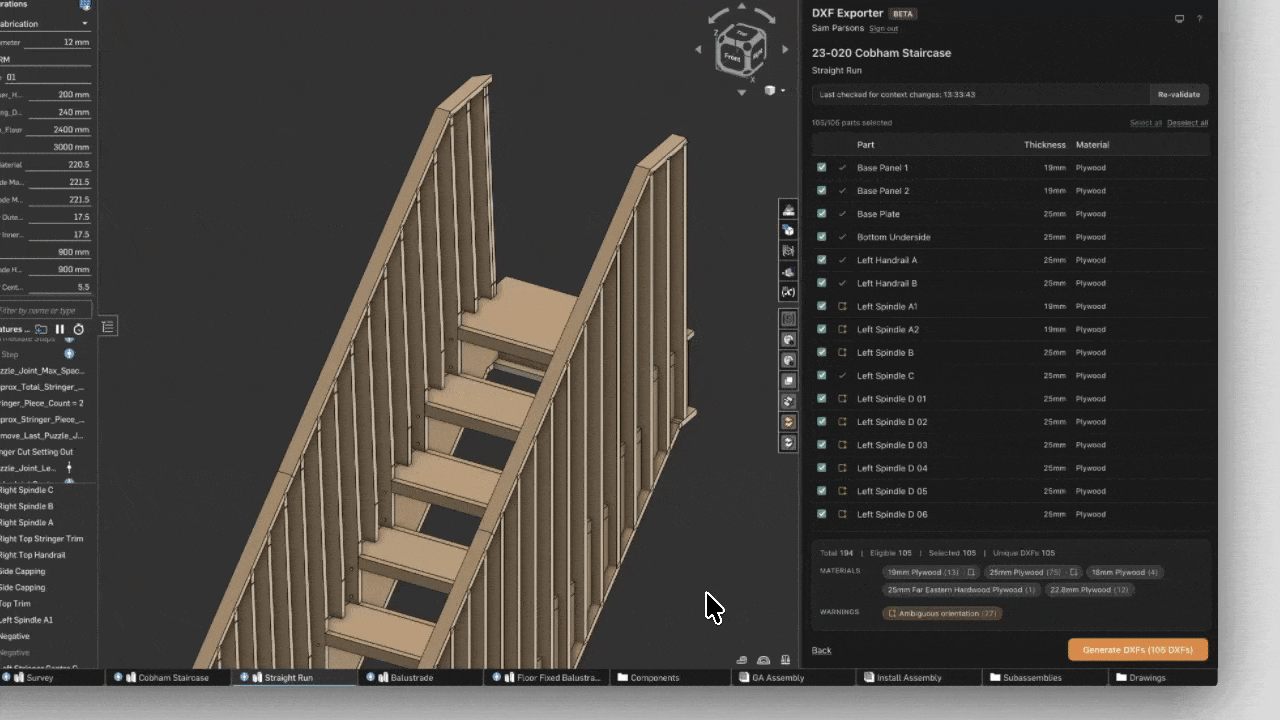Open the Survey tab
The height and width of the screenshot is (720, 1280).
[x=52, y=677]
